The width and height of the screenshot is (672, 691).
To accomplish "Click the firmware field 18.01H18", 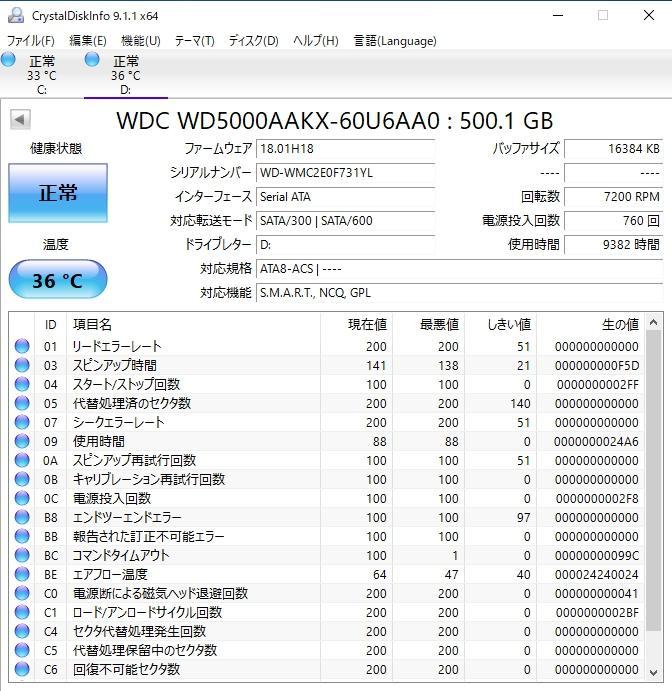I will pos(345,149).
